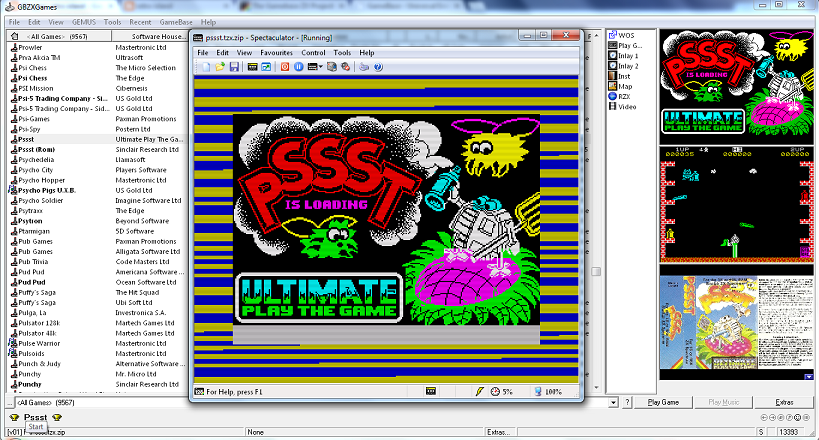Click the Video extras item
The height and width of the screenshot is (440, 819).
click(622, 107)
